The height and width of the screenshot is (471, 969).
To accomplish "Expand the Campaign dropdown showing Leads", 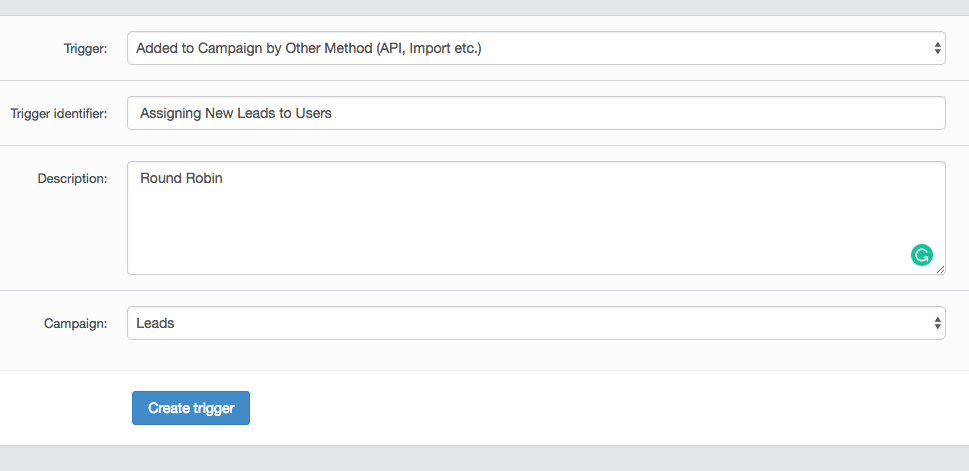I will 535,323.
